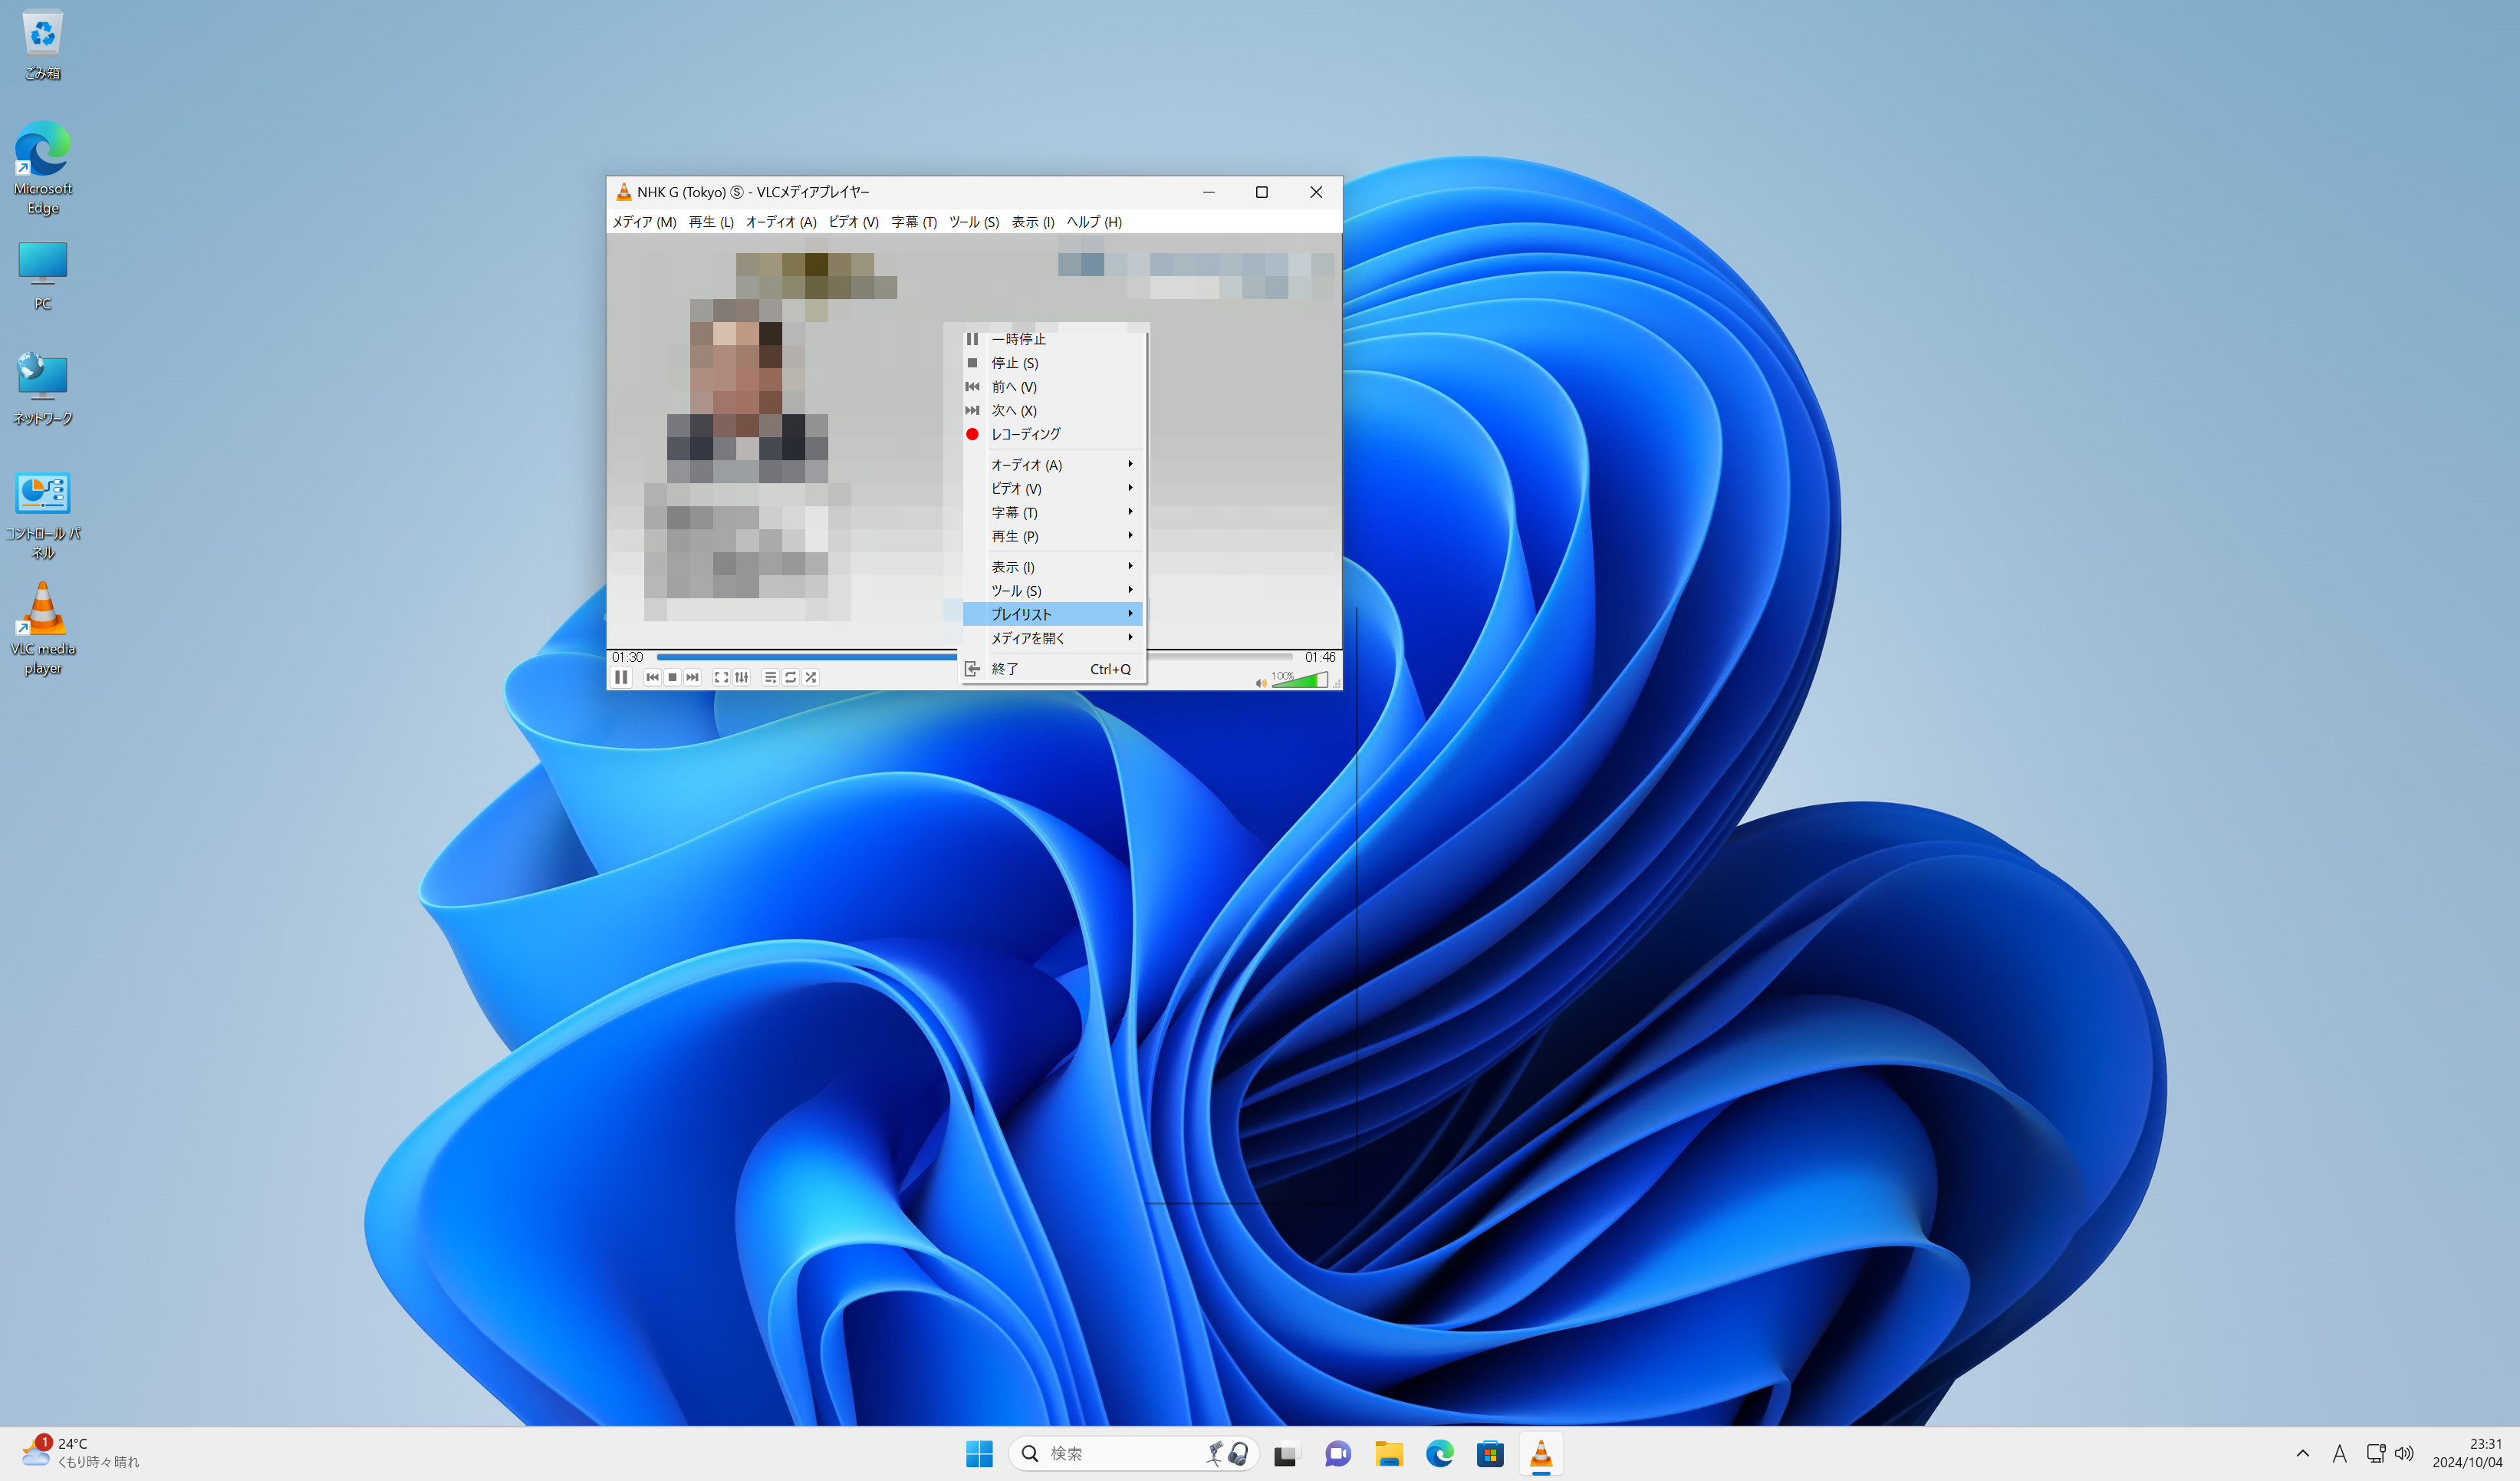Screen dimensions: 2520x1481
Task: Open extended settings equalizer icon
Action: 741,677
